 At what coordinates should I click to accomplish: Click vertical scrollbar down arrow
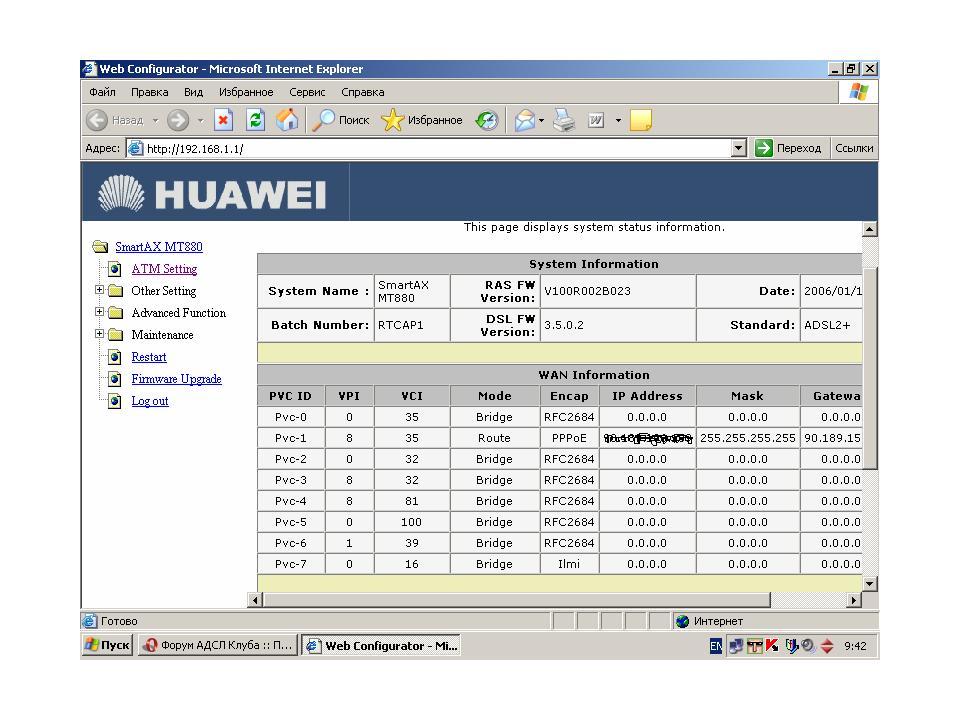pyautogui.click(x=870, y=583)
